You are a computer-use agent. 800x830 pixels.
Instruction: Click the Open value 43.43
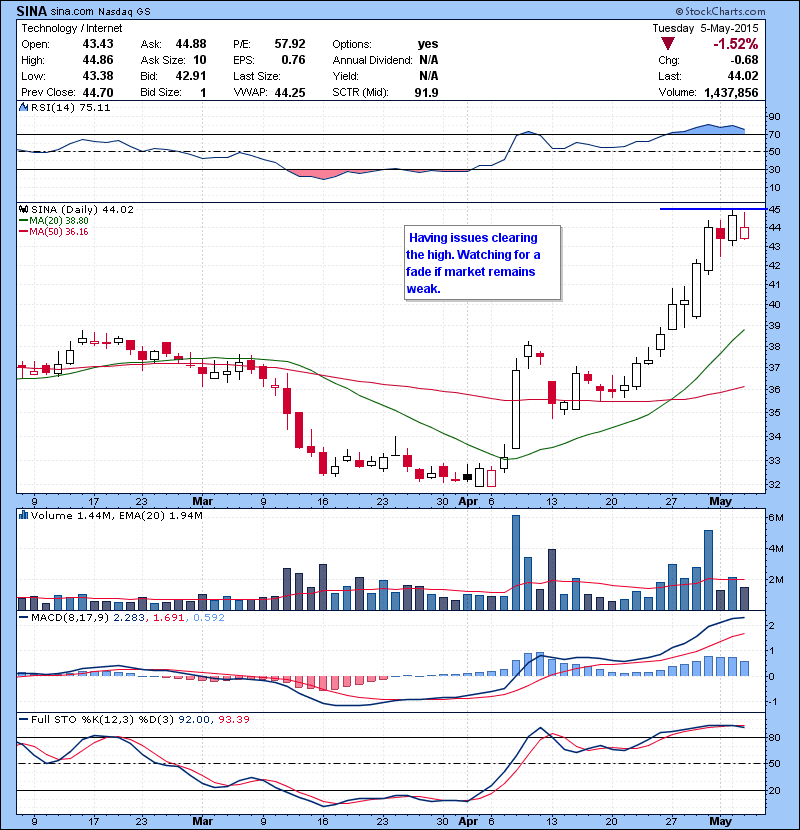pos(98,44)
